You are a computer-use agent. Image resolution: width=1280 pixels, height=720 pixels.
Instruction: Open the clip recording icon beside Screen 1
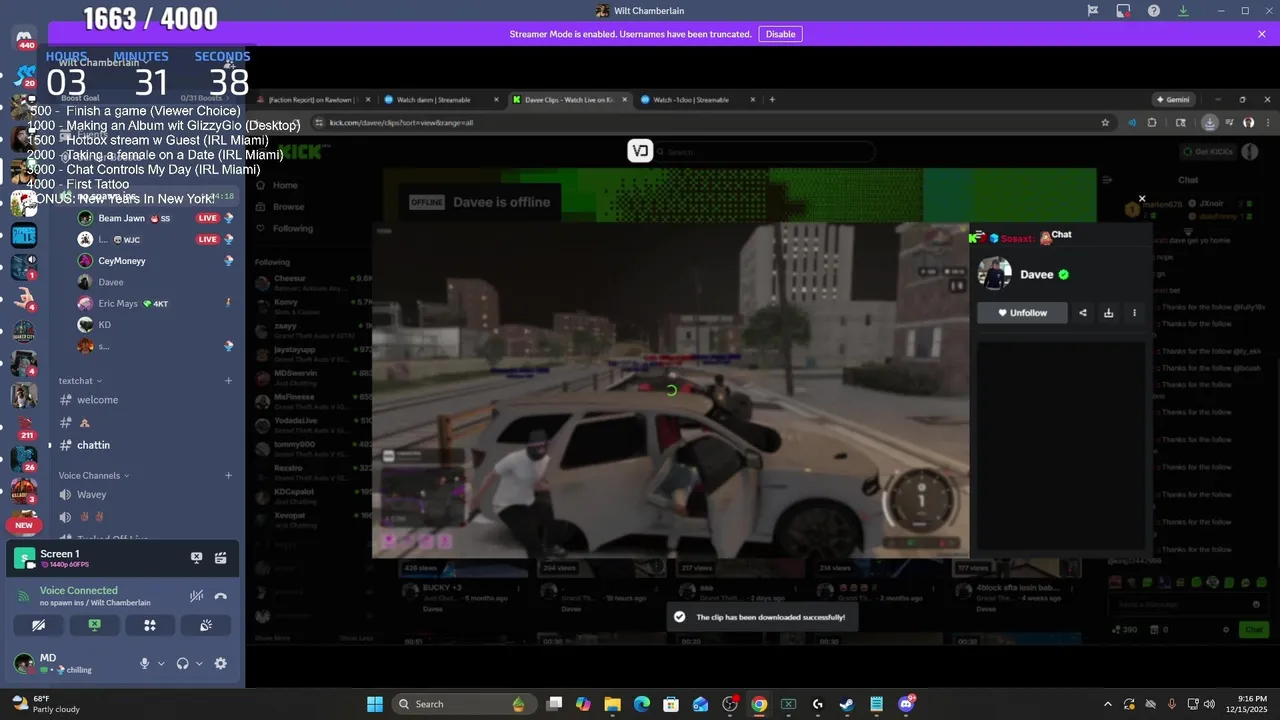click(x=221, y=558)
